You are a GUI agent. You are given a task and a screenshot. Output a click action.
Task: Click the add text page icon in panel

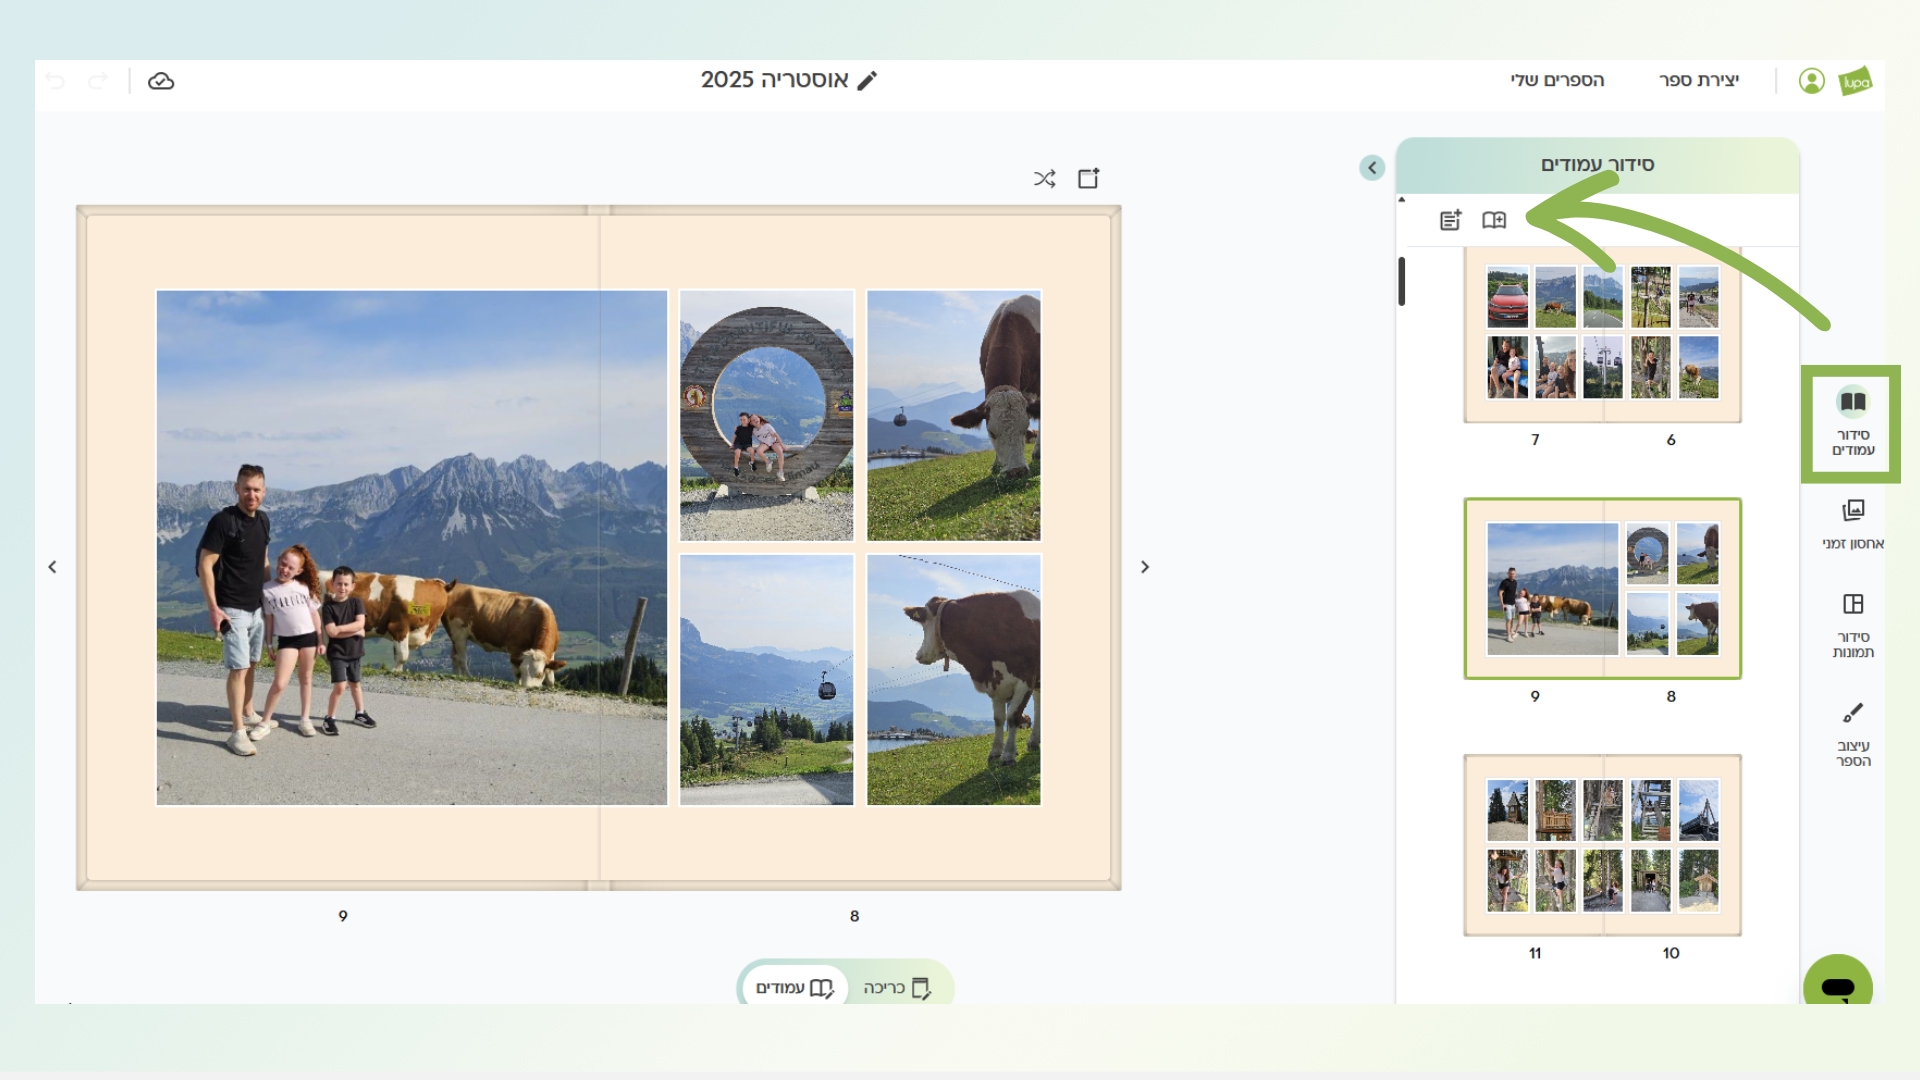[x=1450, y=220]
